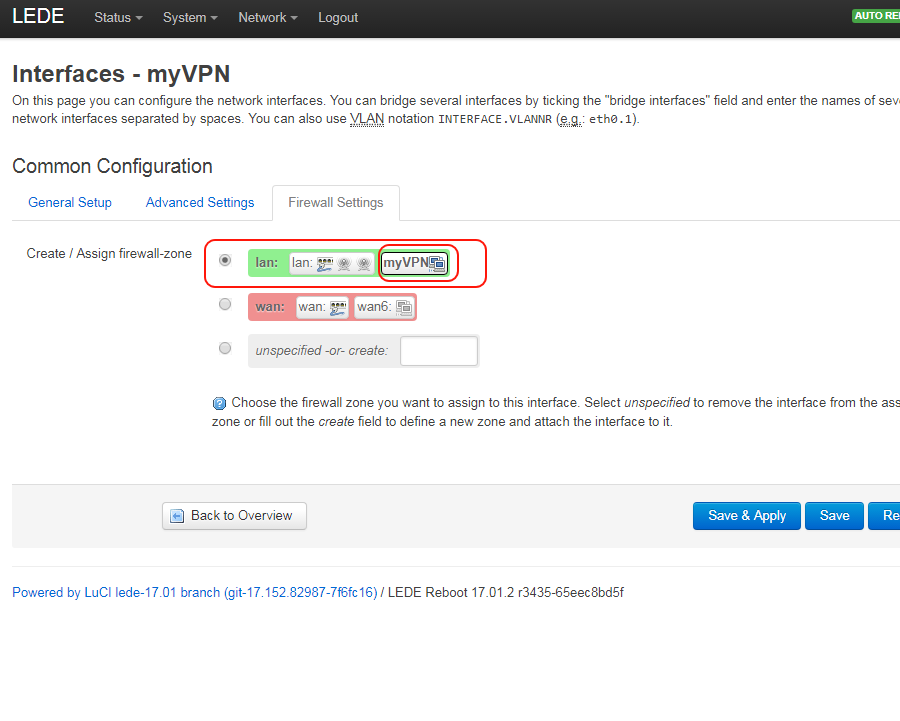Click the Common Configuration heading
Image resolution: width=900 pixels, height=721 pixels.
click(x=112, y=166)
